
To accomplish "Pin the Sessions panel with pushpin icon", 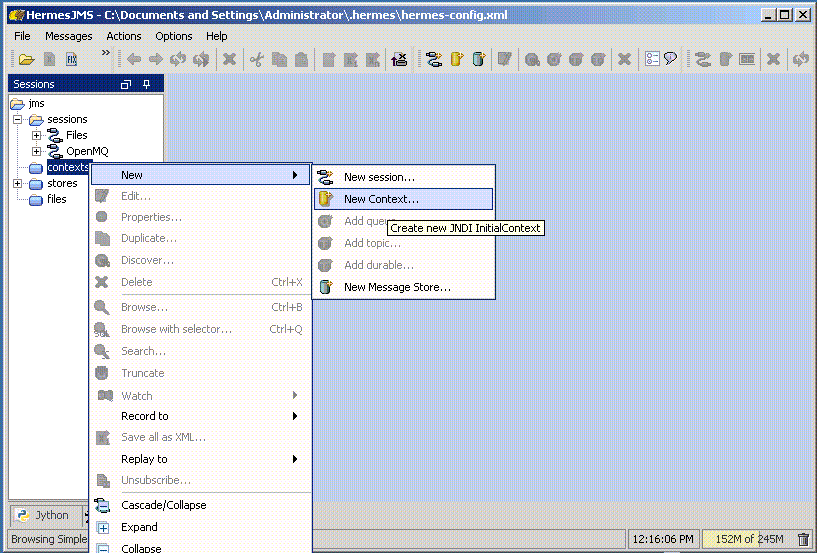I will 147,85.
